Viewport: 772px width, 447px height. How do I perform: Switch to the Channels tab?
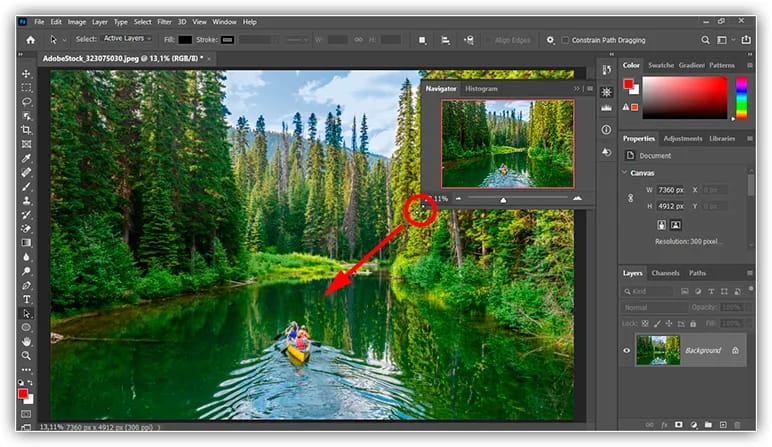(665, 273)
